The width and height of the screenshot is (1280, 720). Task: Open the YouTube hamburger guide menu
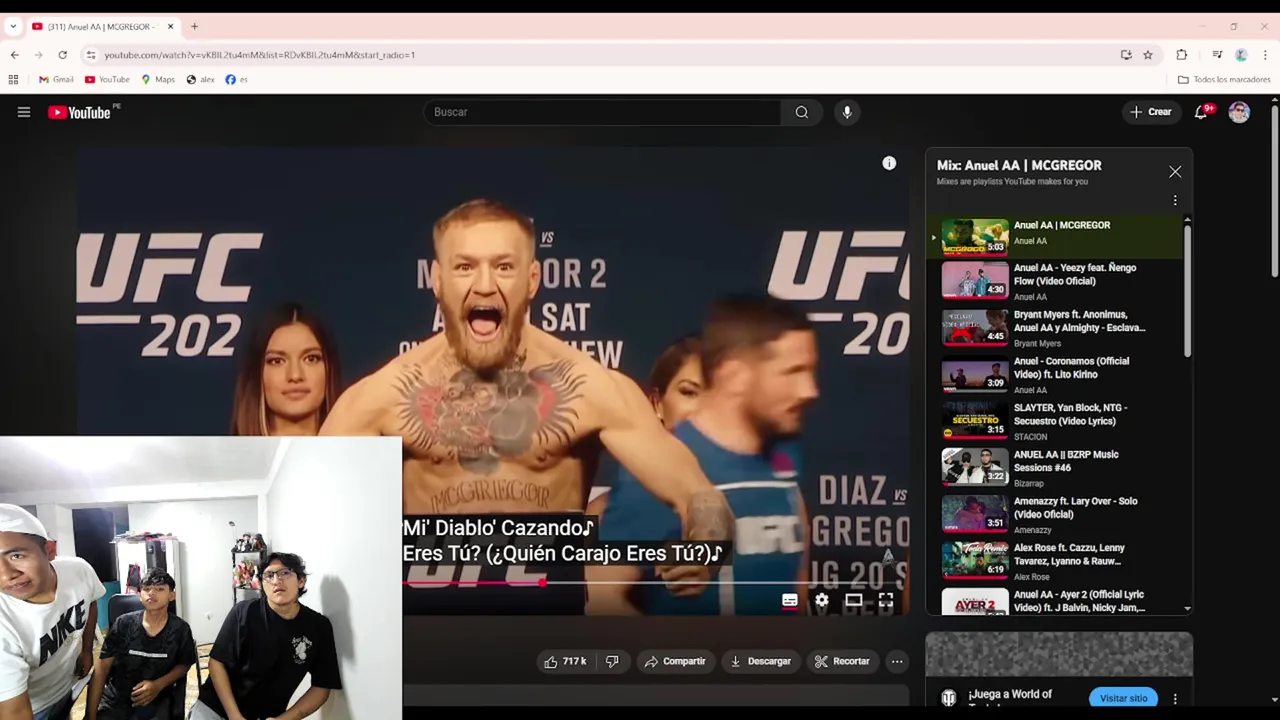[x=24, y=112]
